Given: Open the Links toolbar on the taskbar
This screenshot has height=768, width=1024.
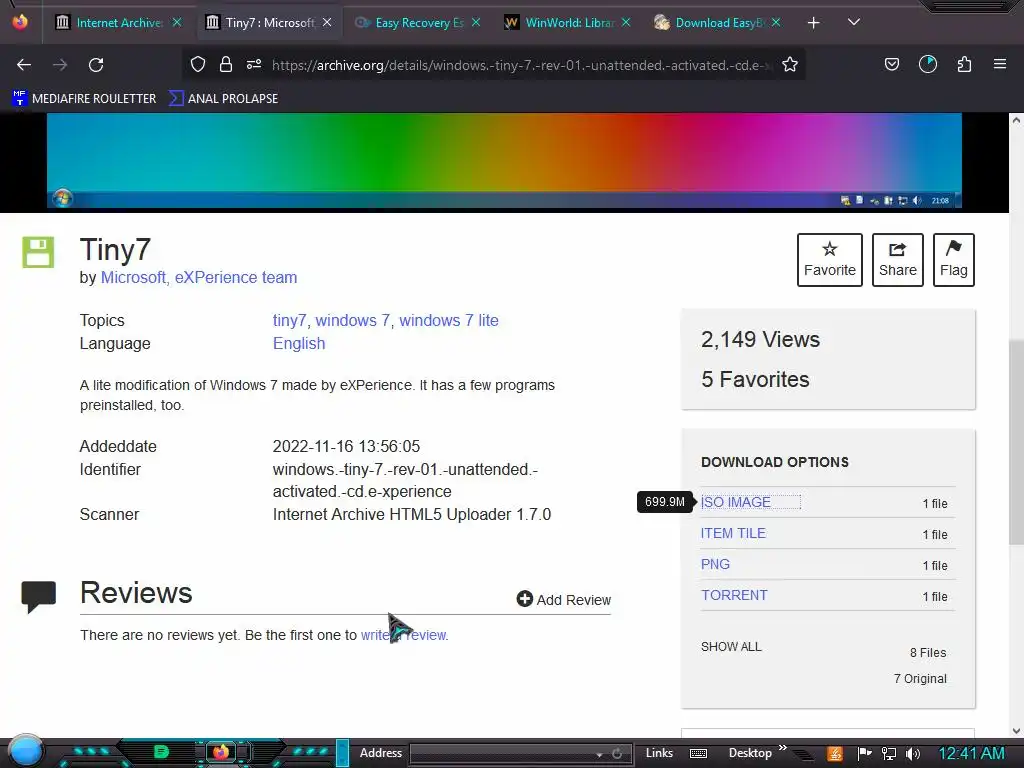Looking at the screenshot, I should [x=659, y=753].
